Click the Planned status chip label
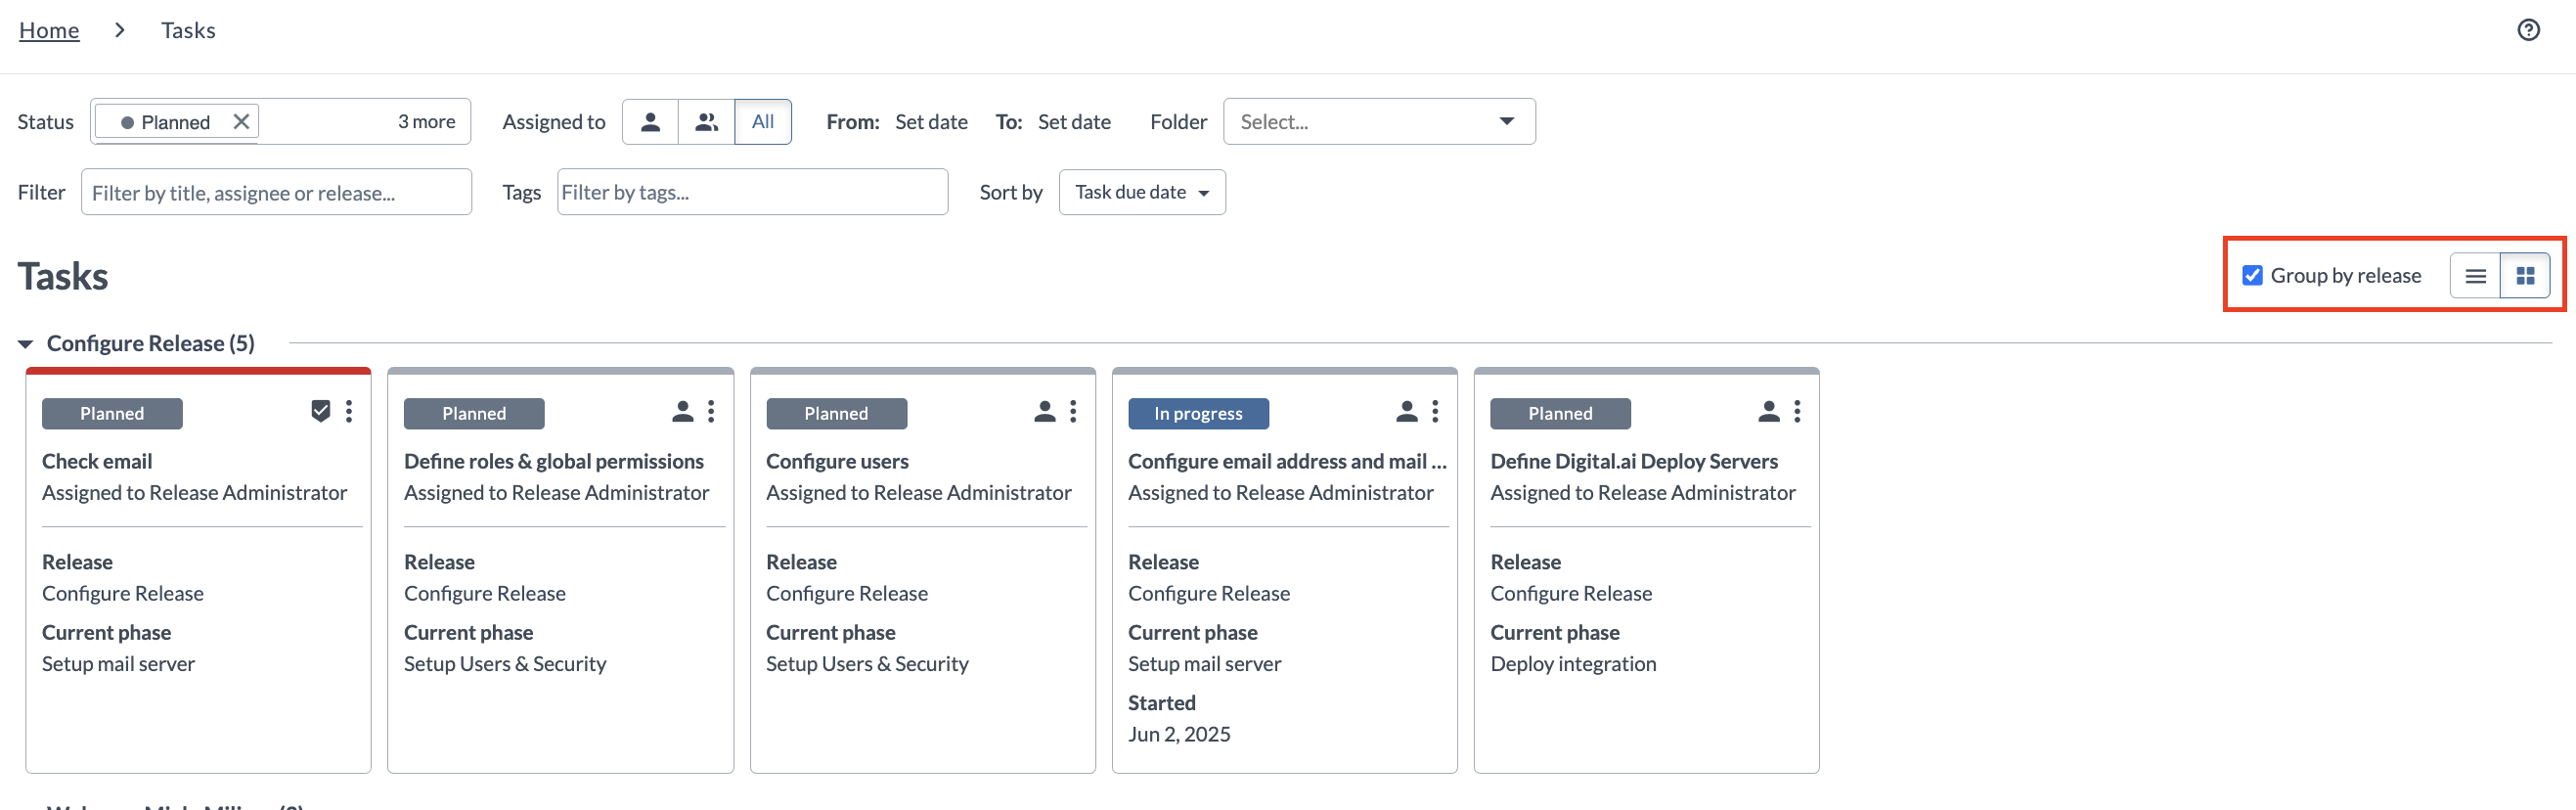This screenshot has height=810, width=2576. pos(175,122)
